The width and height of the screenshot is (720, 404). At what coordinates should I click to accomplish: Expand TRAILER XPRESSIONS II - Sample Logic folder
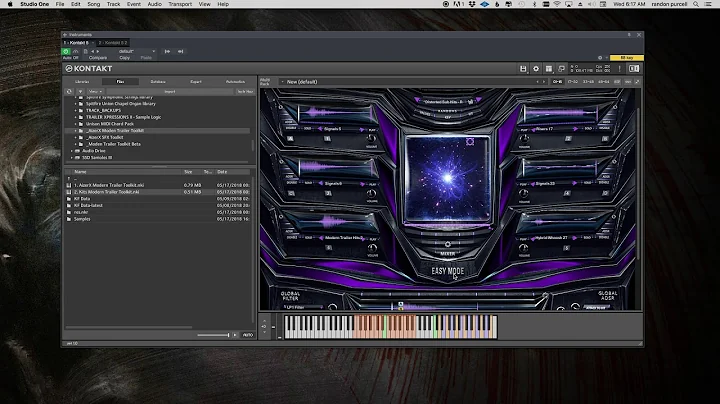[x=76, y=117]
